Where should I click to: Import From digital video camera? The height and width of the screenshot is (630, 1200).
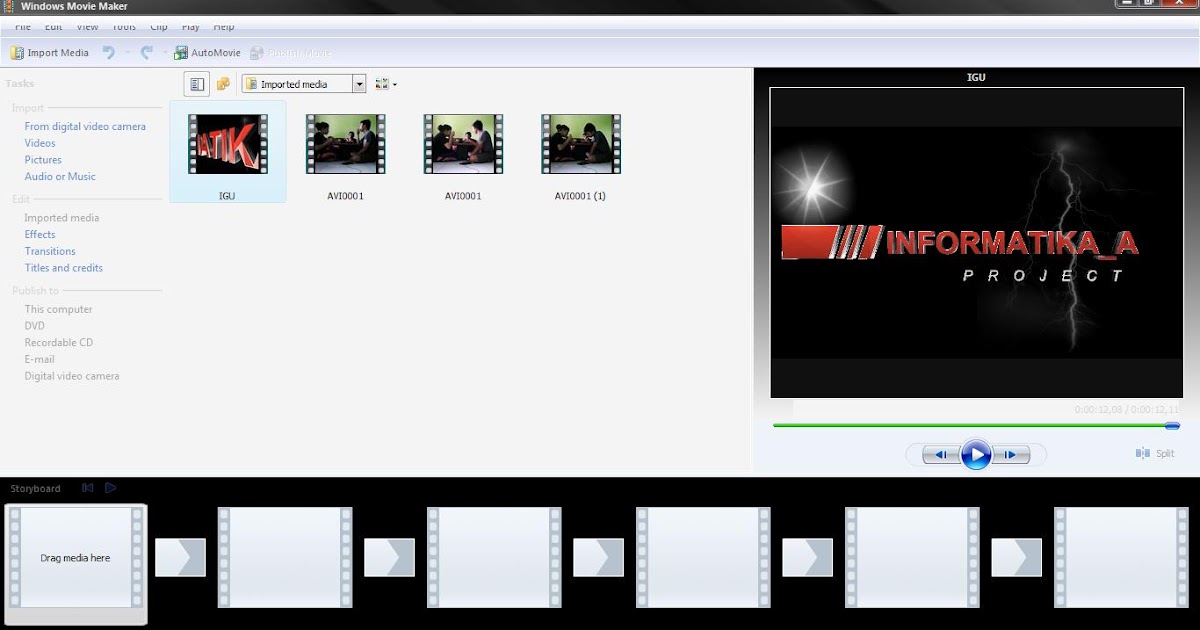[85, 126]
